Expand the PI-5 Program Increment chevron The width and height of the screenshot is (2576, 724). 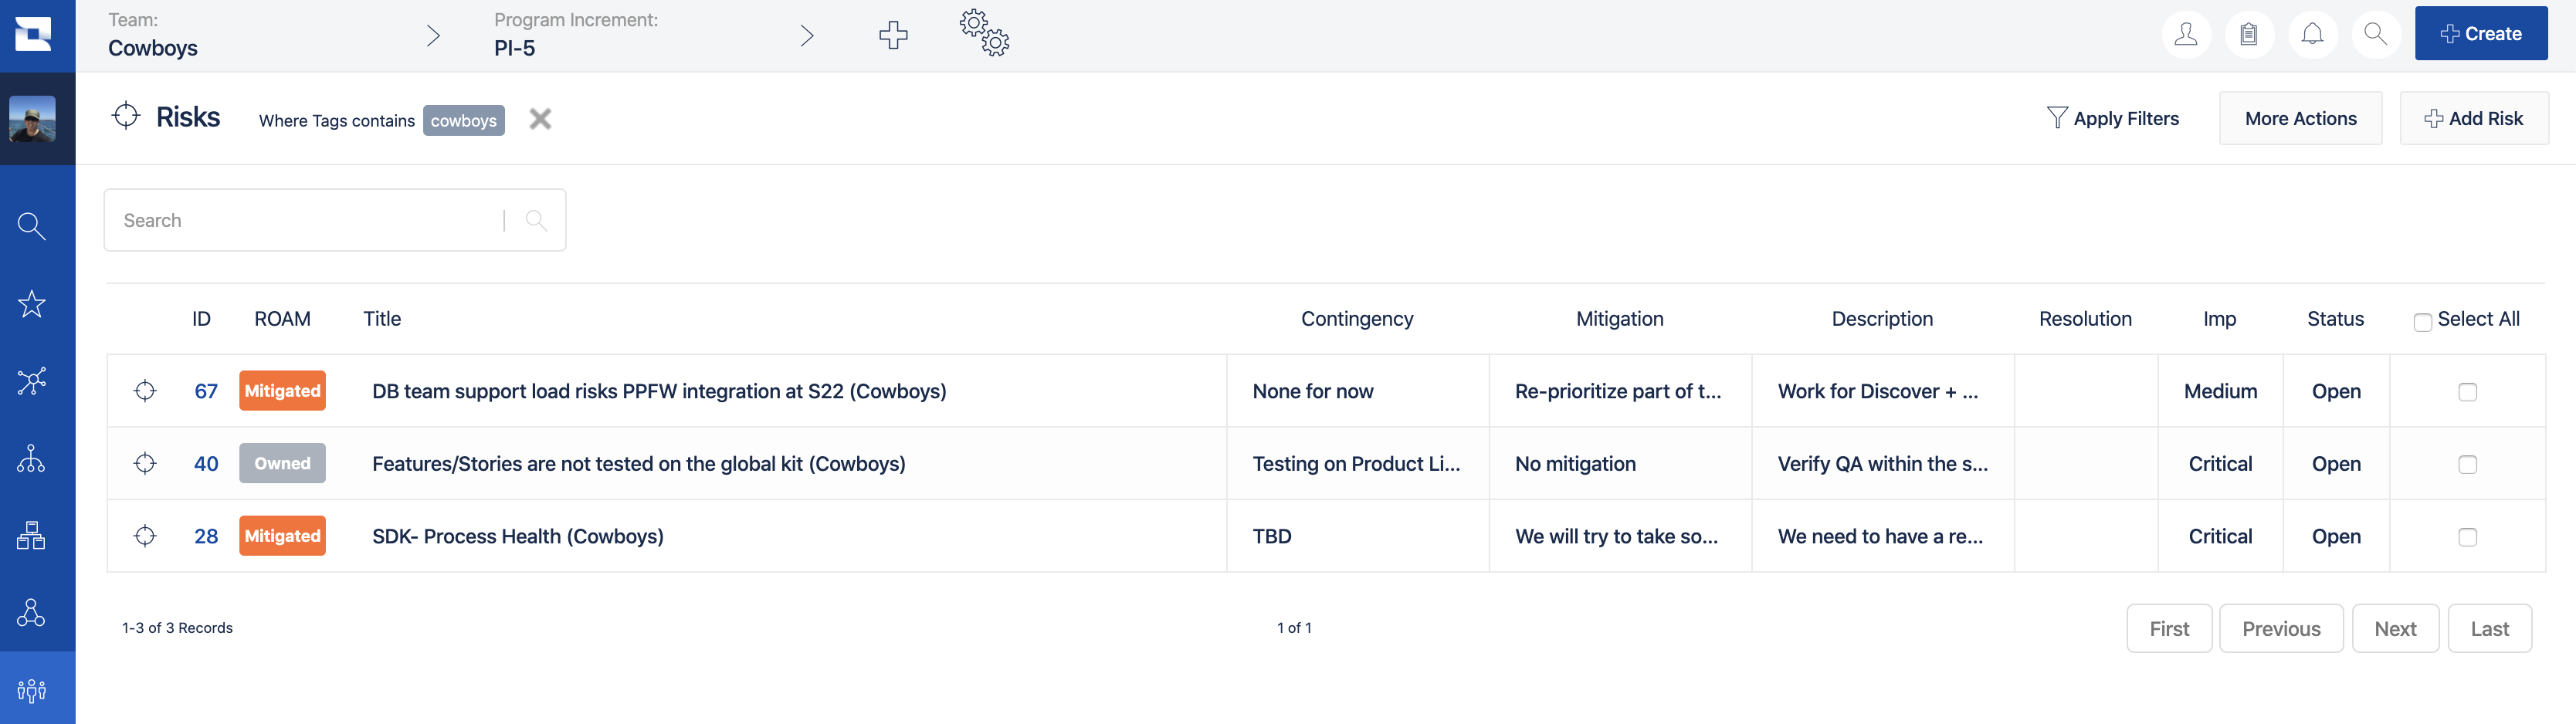(x=807, y=34)
